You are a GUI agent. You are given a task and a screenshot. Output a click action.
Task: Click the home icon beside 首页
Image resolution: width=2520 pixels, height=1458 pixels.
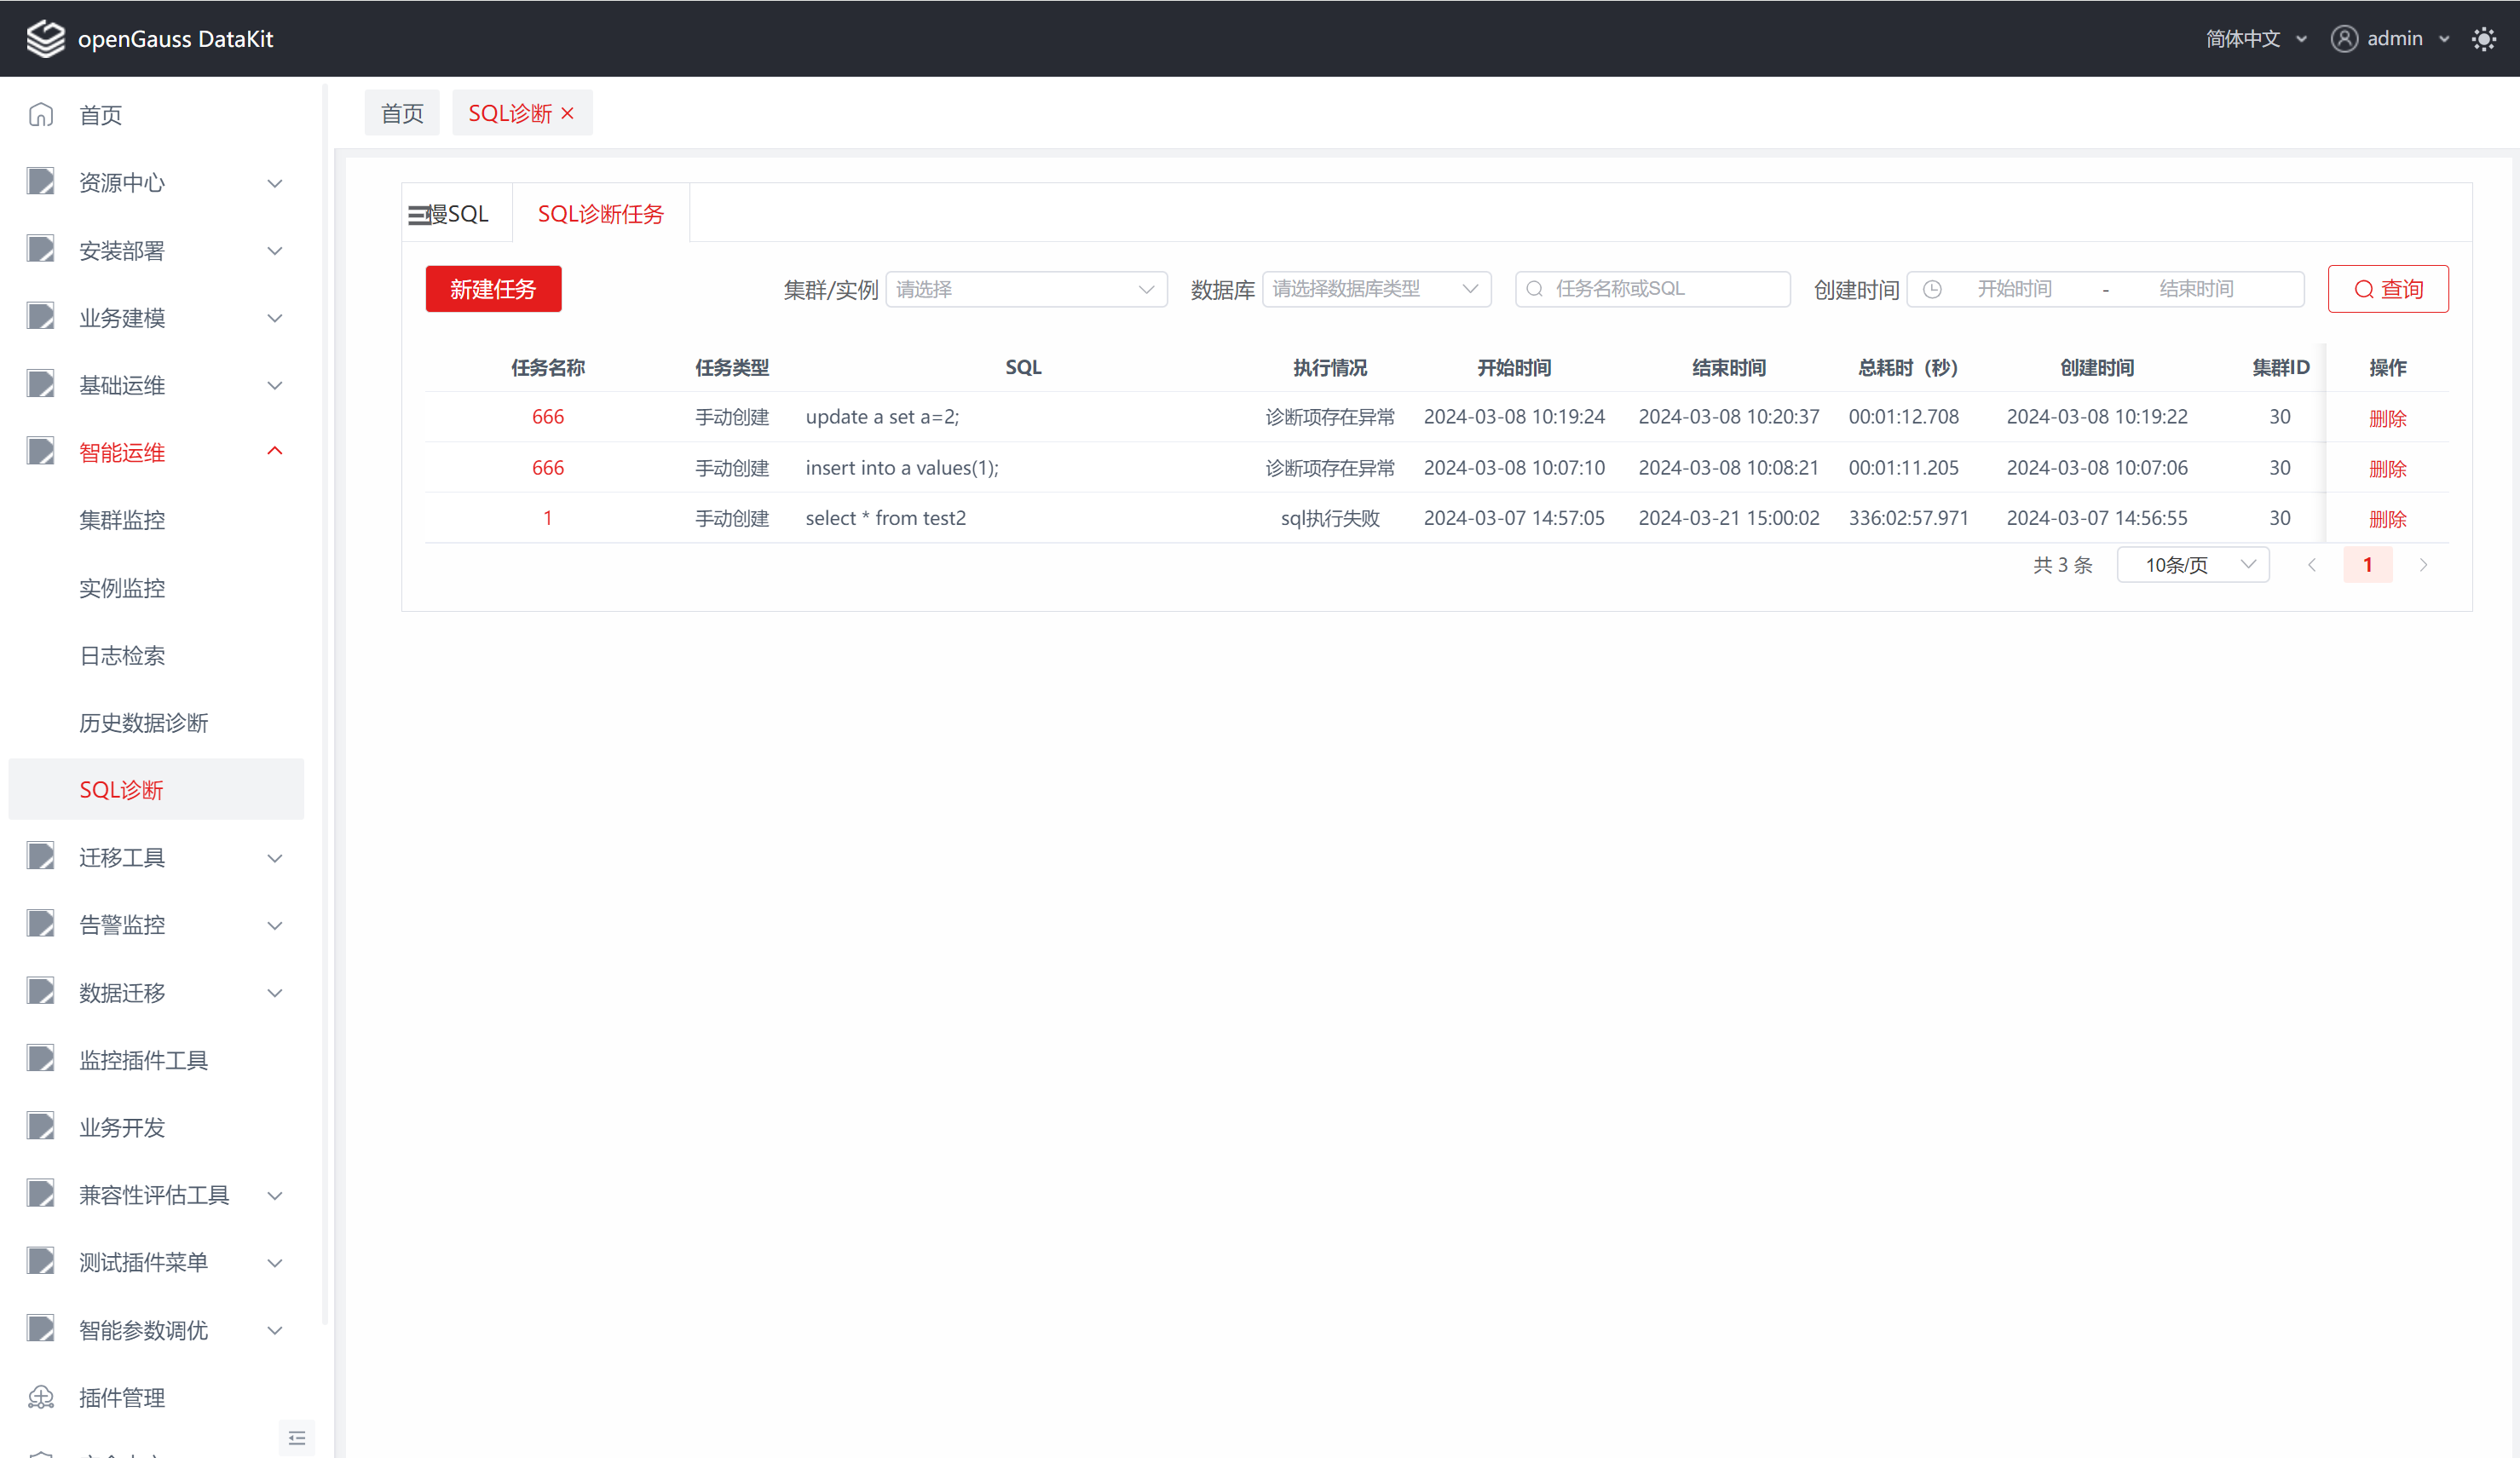(41, 115)
